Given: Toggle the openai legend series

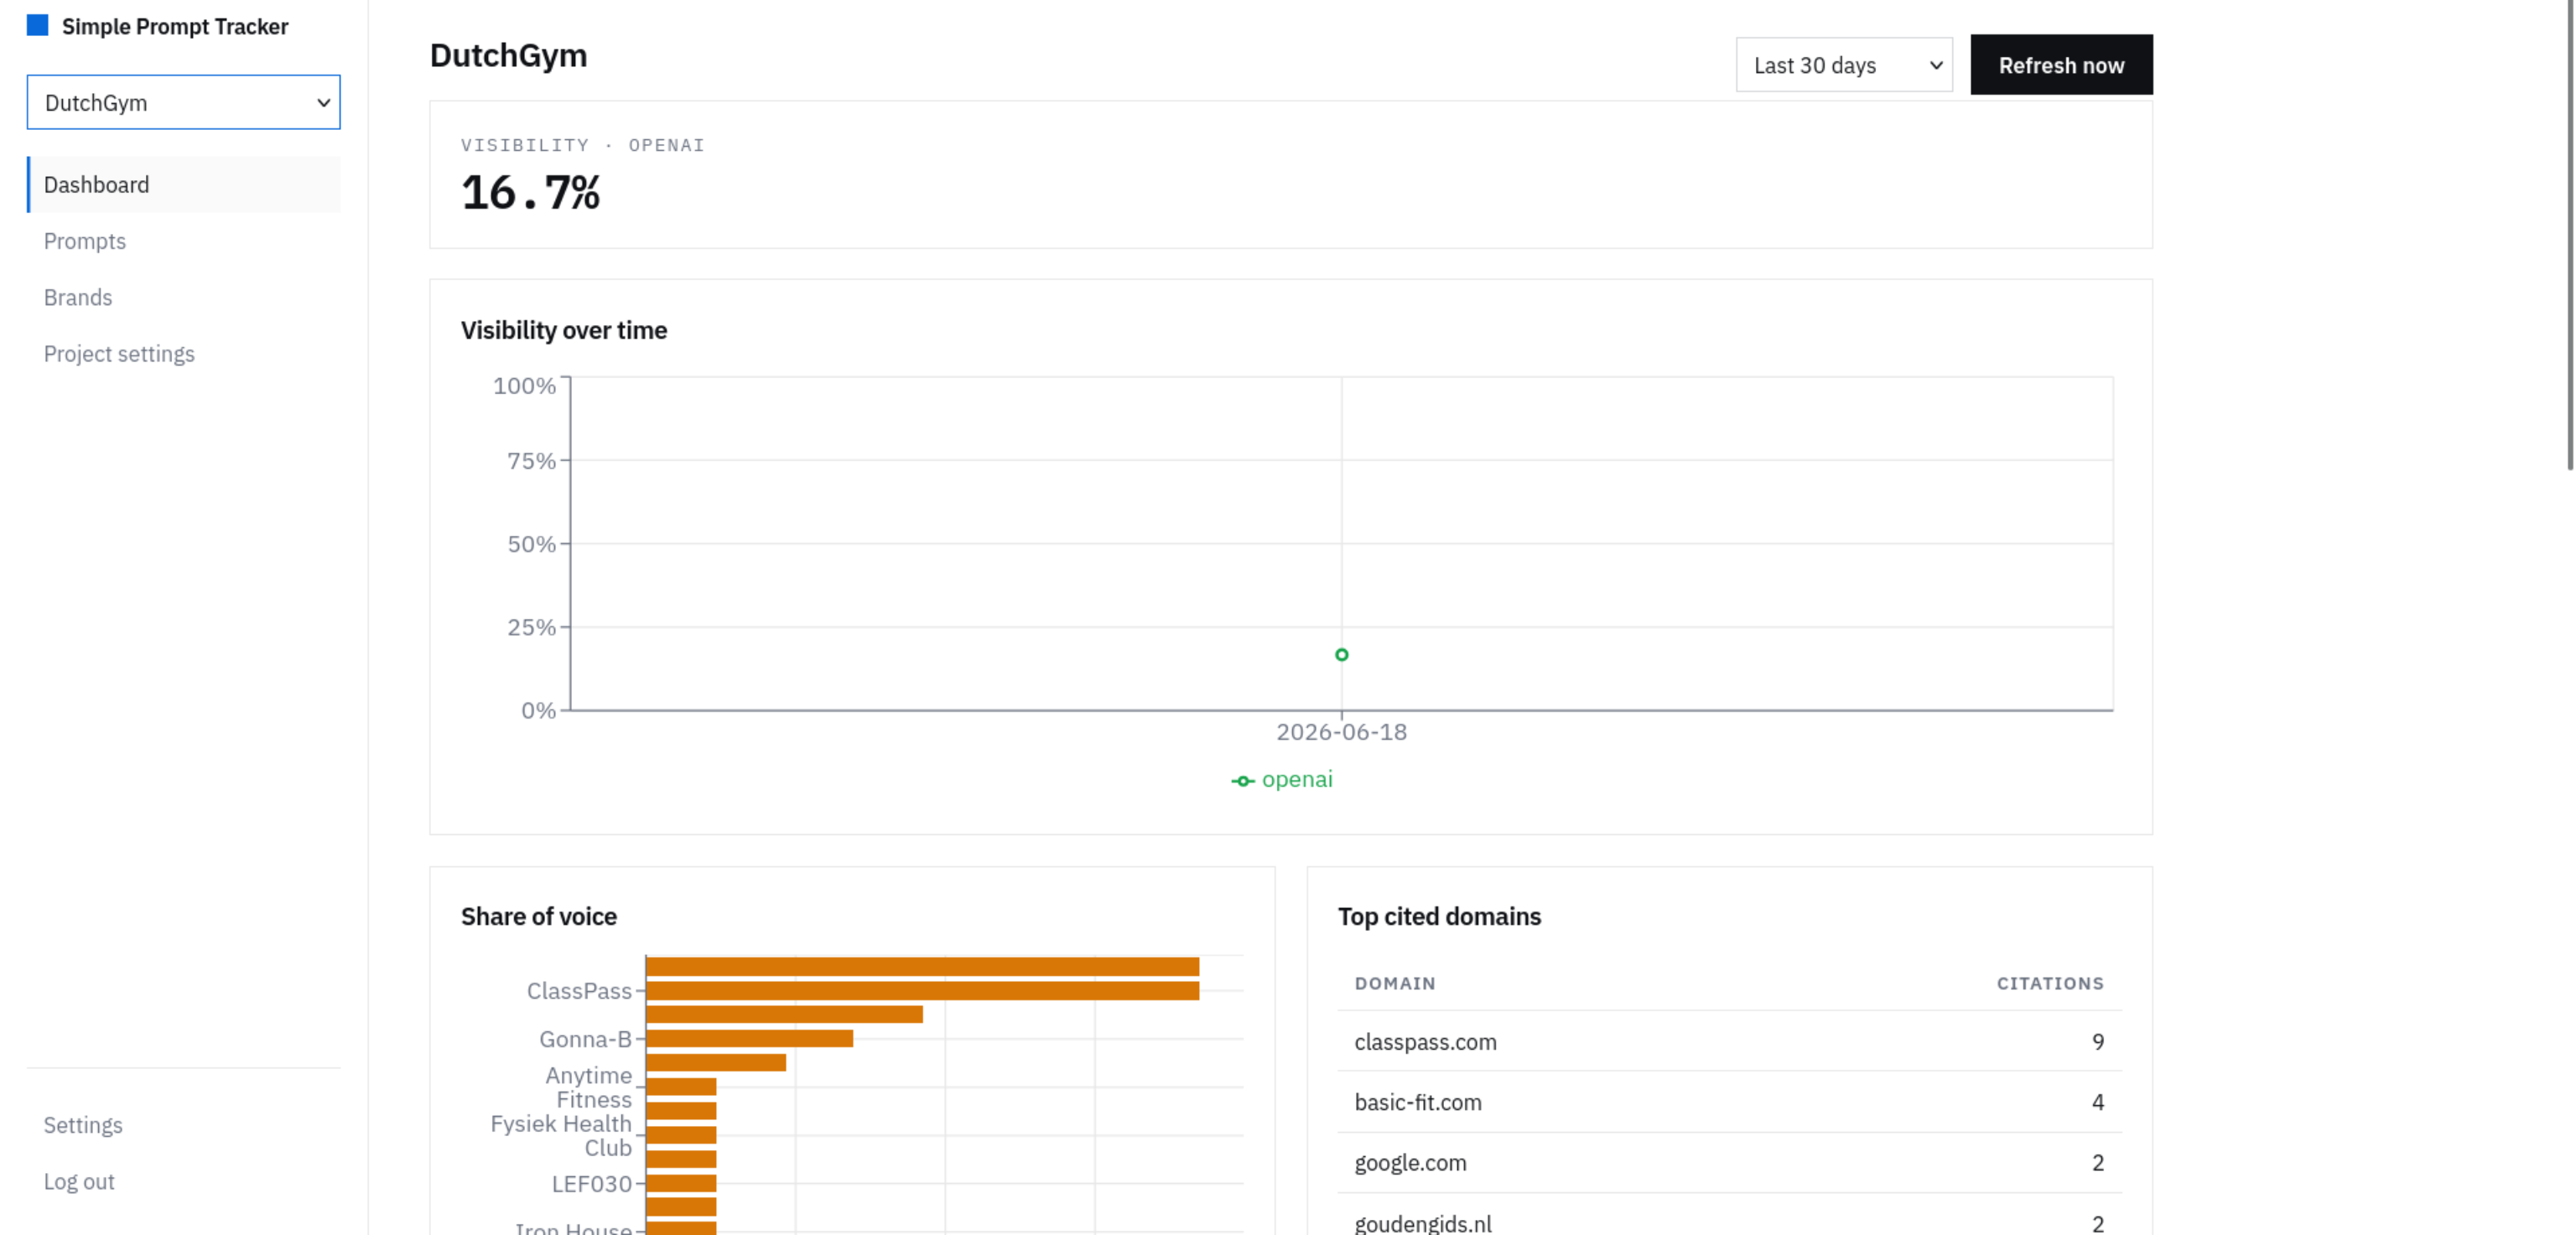Looking at the screenshot, I should pos(1282,779).
